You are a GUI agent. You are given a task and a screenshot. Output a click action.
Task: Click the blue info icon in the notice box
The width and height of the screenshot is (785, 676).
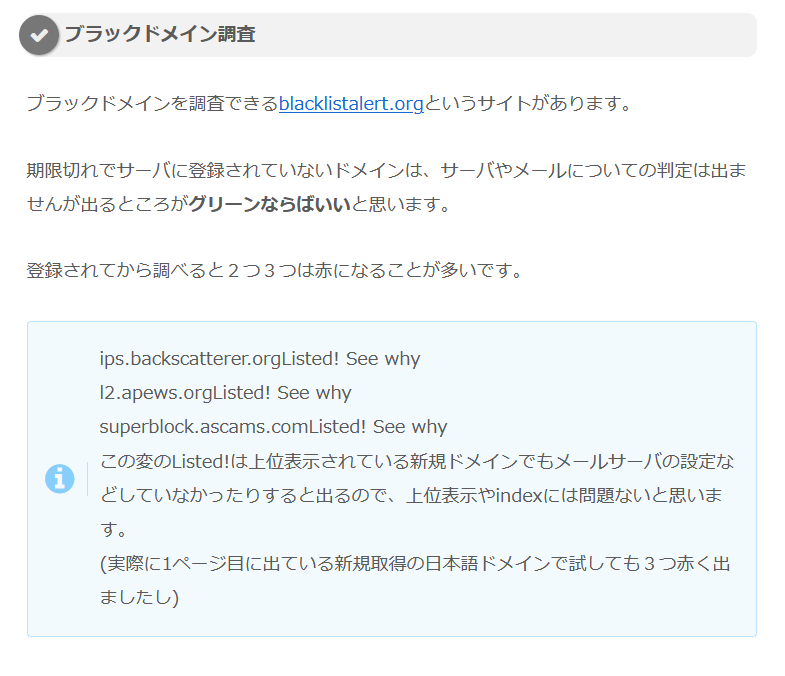pyautogui.click(x=60, y=479)
